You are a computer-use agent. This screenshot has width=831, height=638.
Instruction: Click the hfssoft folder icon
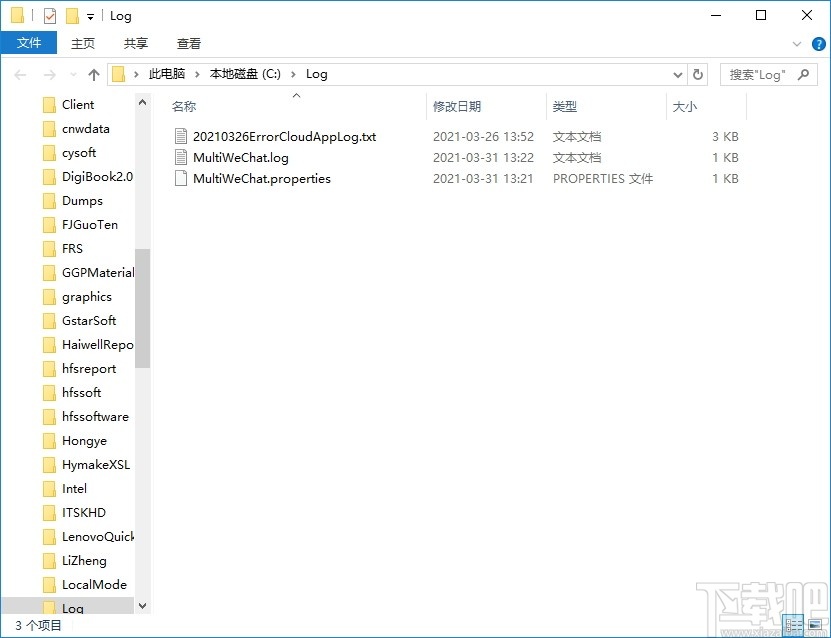click(49, 393)
